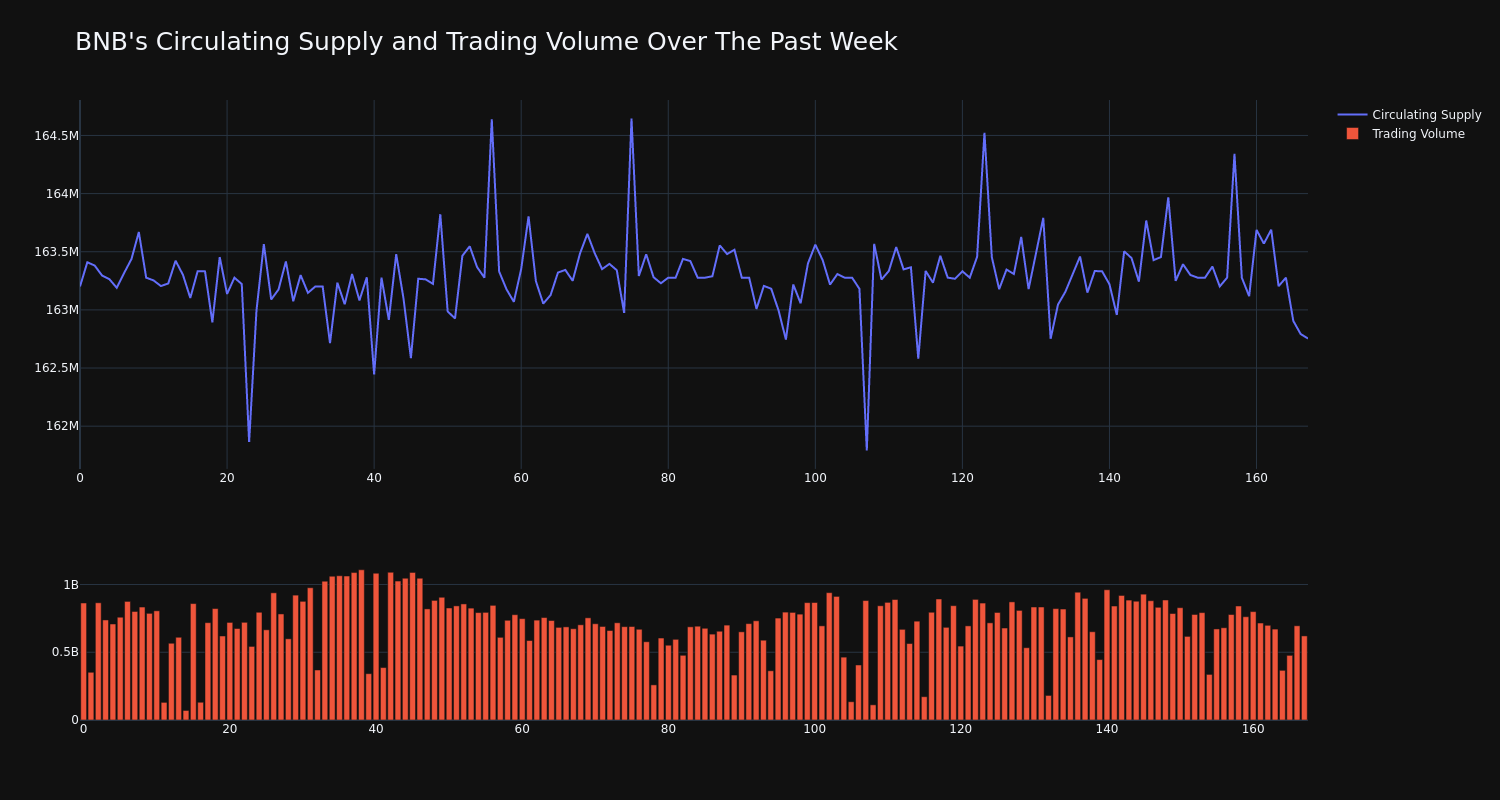Click the supply line's peak near index 75
The image size is (1500, 800).
click(631, 120)
